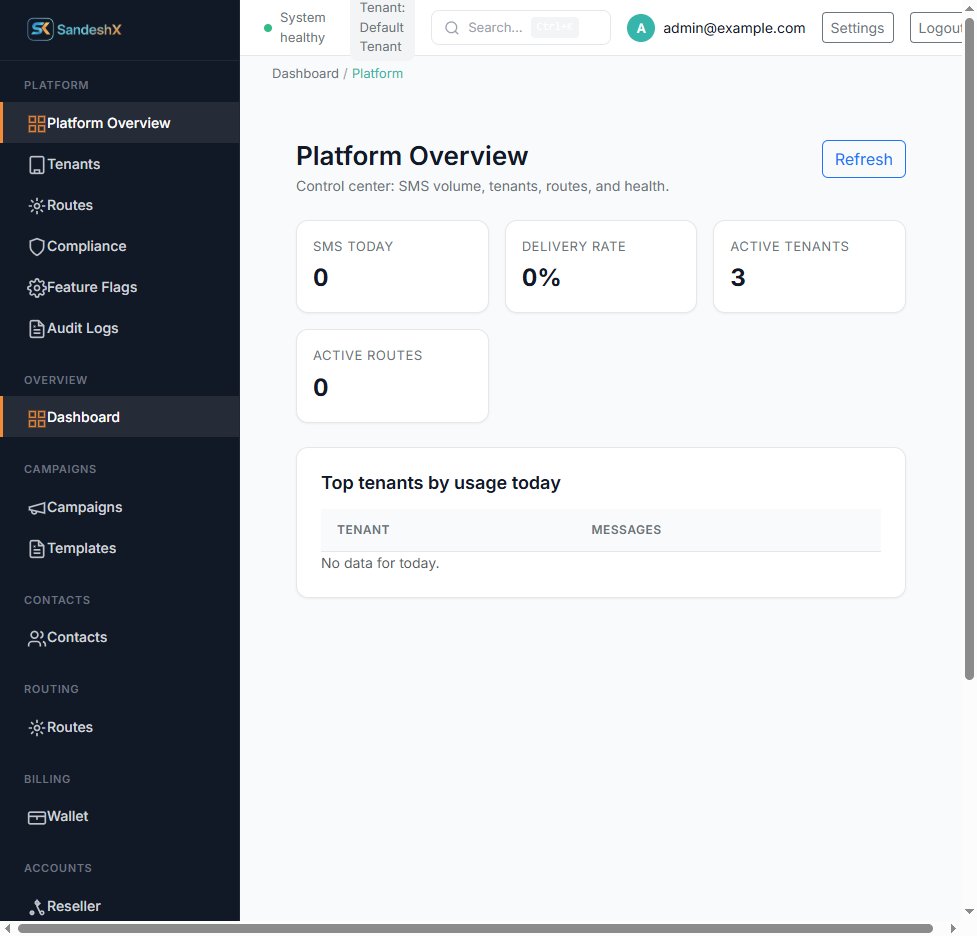Open the Contacts menu item
This screenshot has height=936, width=977.
tap(120, 638)
